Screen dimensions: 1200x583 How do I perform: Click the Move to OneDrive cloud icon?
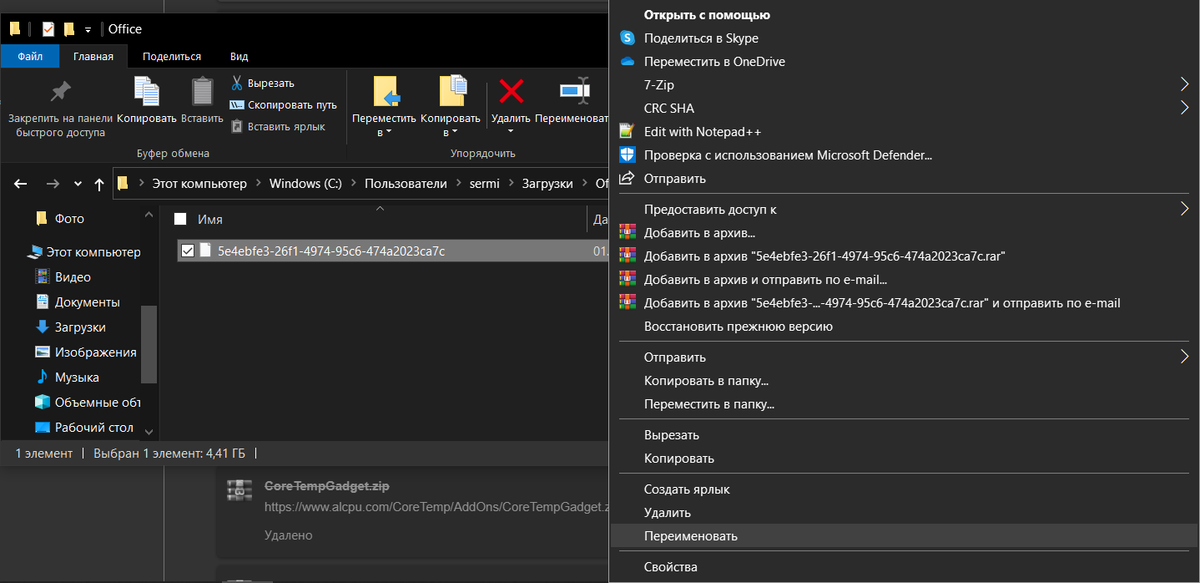[x=627, y=62]
